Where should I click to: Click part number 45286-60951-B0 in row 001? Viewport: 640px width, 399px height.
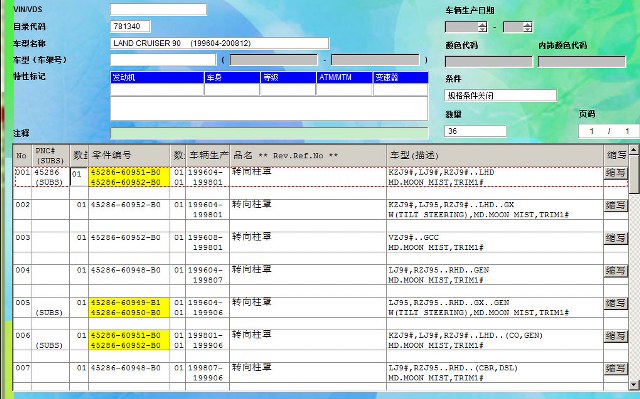point(126,172)
